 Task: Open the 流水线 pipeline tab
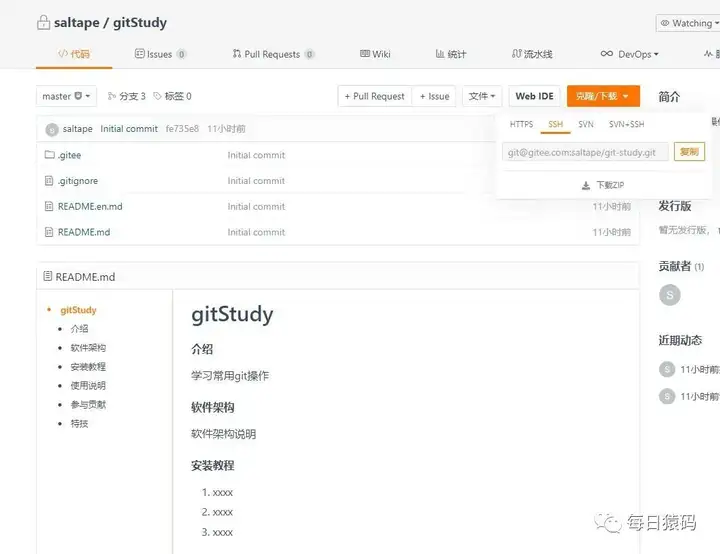pyautogui.click(x=532, y=54)
